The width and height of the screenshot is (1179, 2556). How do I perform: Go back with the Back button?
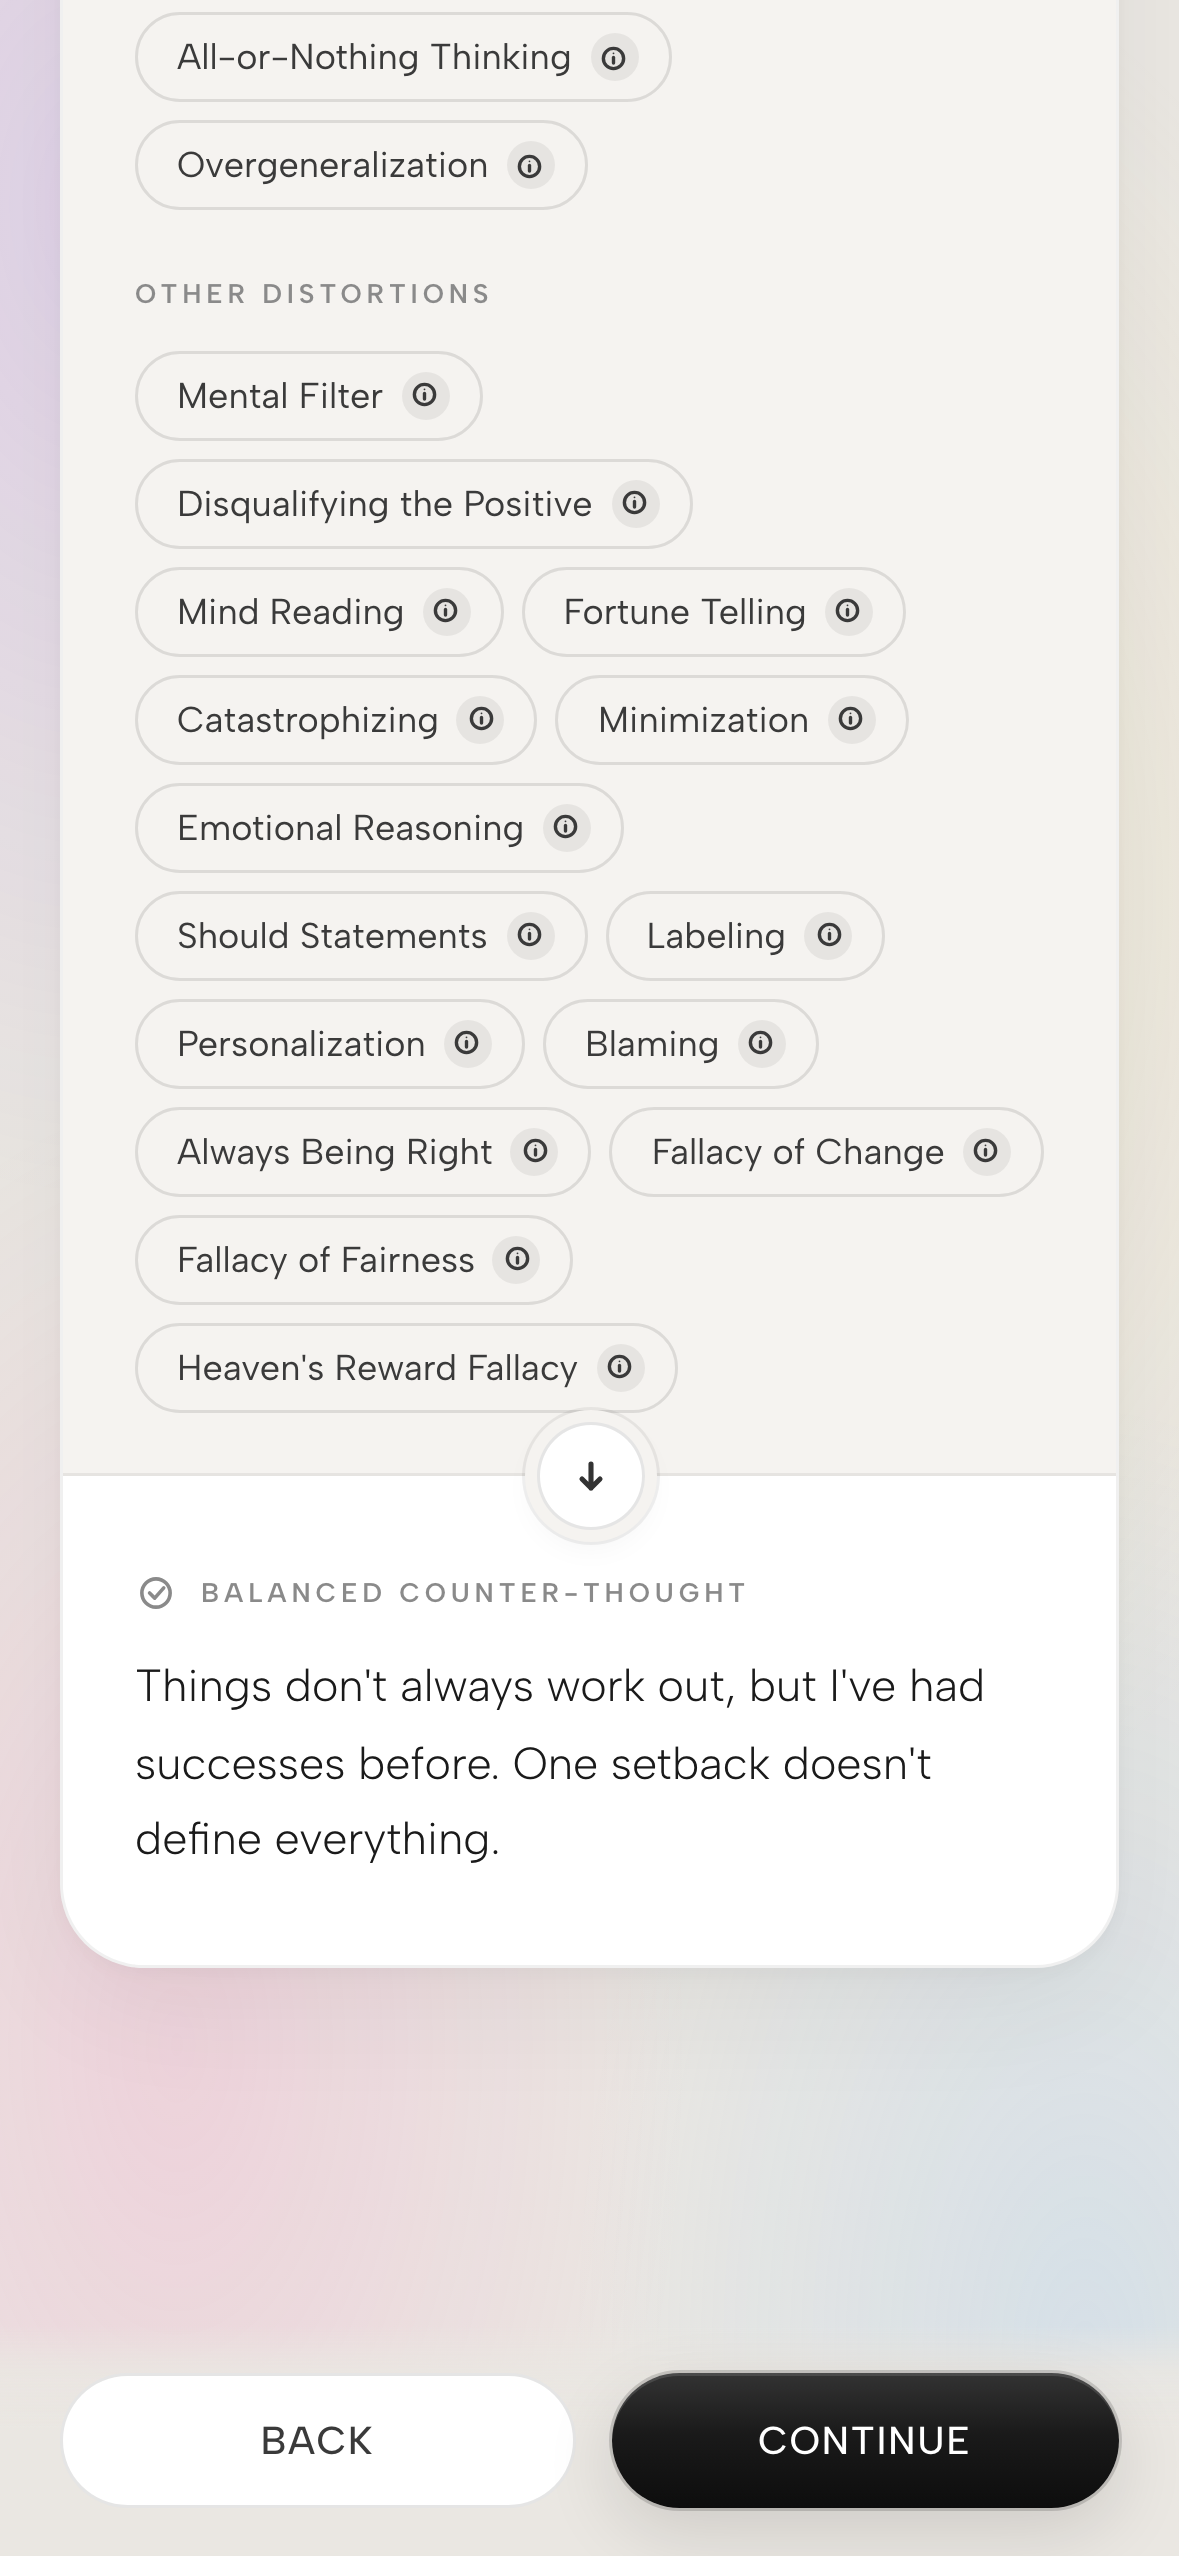tap(317, 2441)
